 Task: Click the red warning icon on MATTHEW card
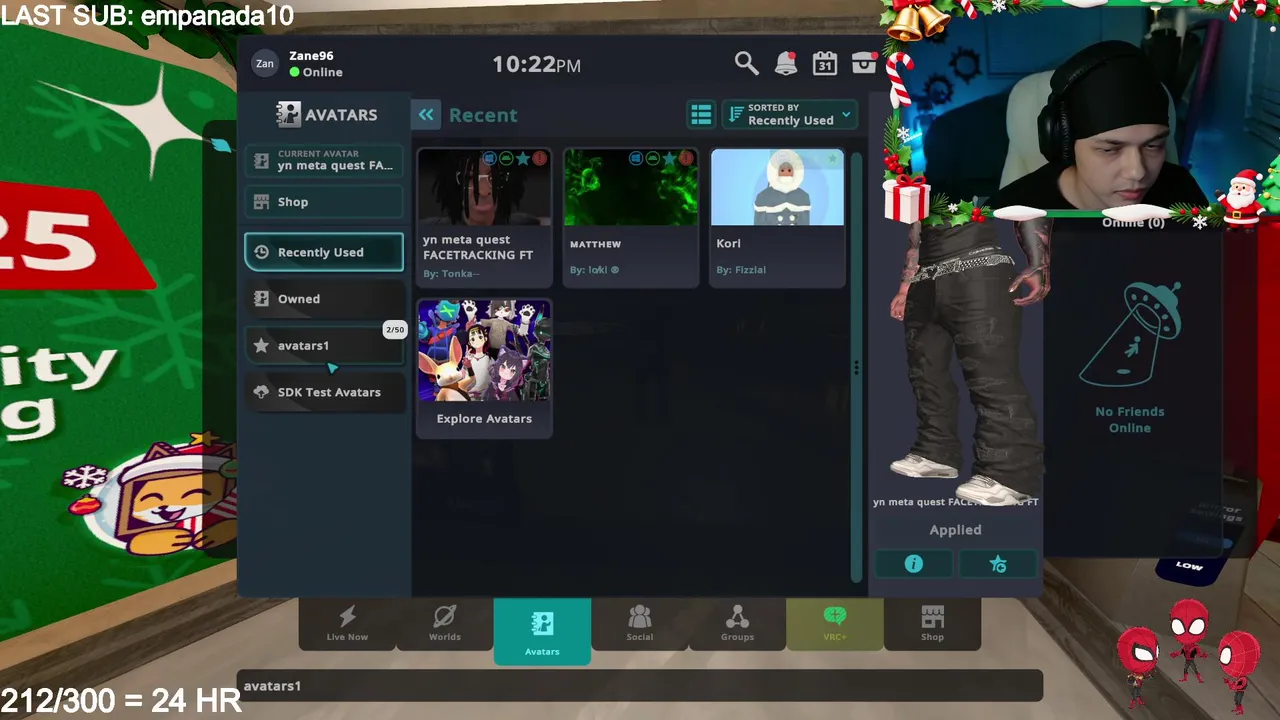pyautogui.click(x=686, y=159)
